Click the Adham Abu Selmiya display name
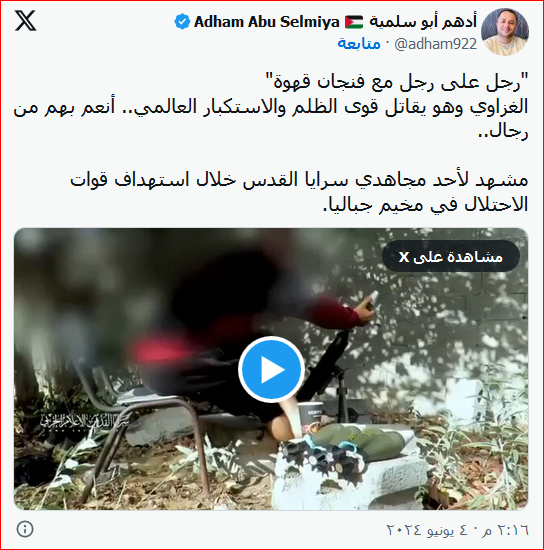Viewport: 544px width, 550px height. [267, 22]
